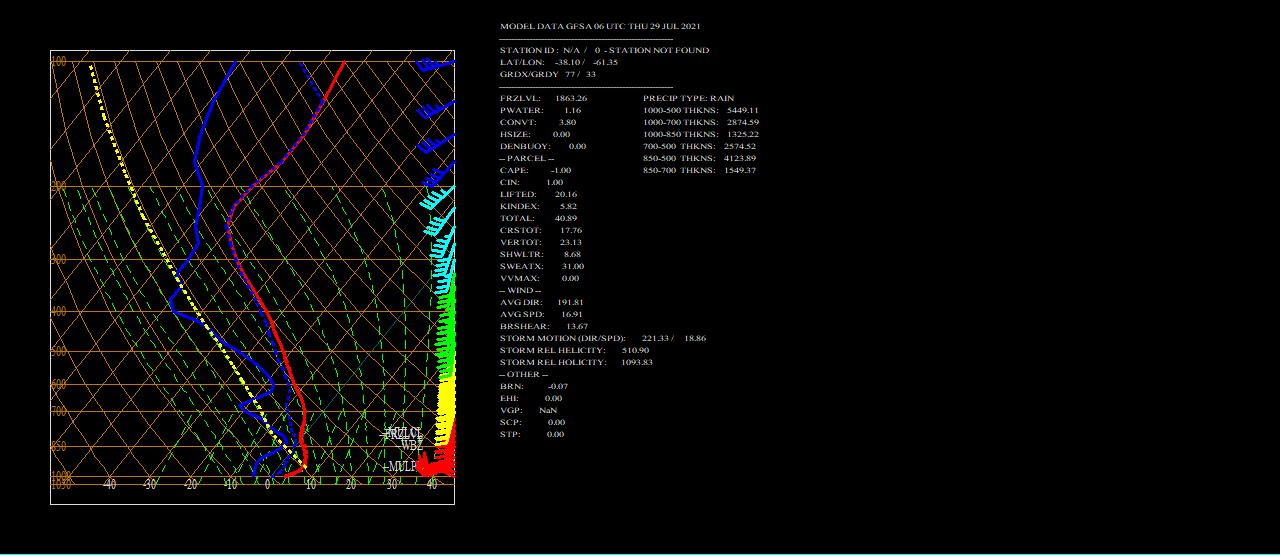
Task: Click the PWATER value 1.16
Action: click(x=572, y=110)
